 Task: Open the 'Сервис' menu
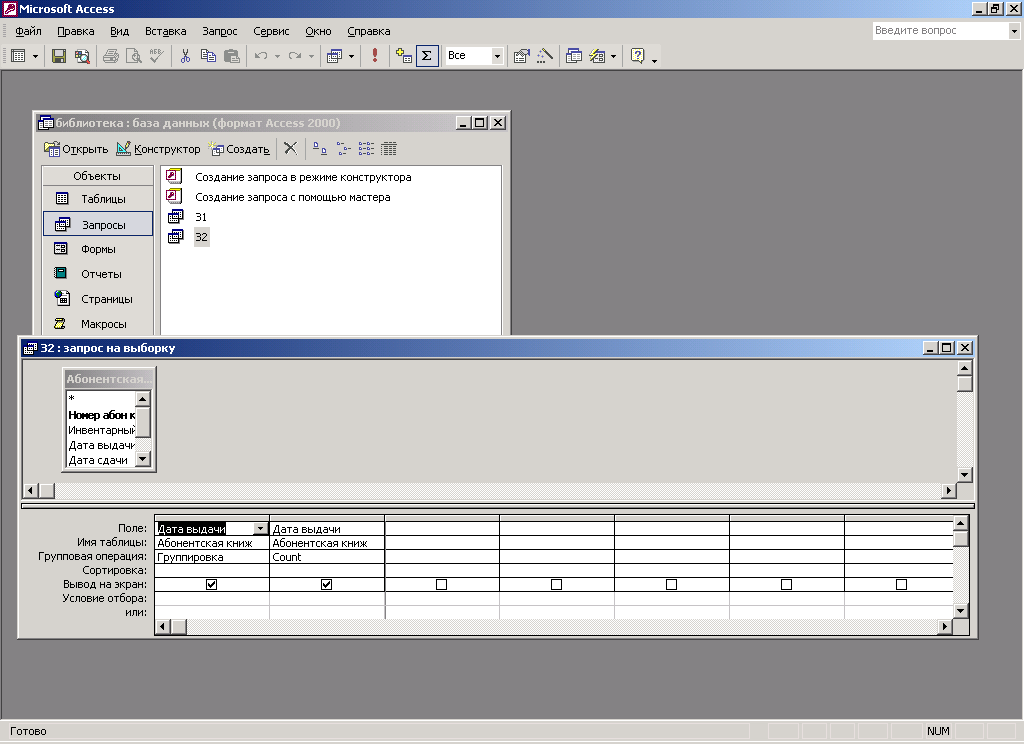click(x=271, y=31)
